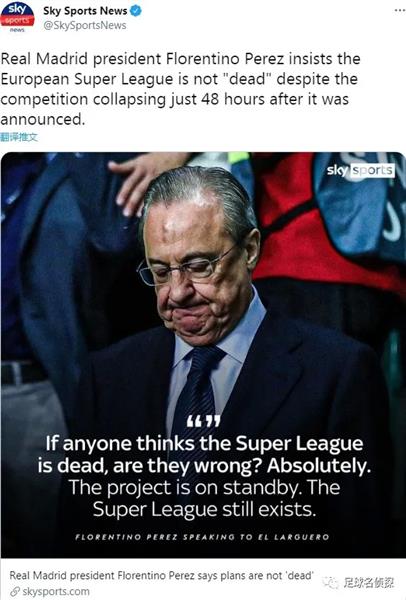This screenshot has width=406, height=600.
Task: Open the skysports.com domain link
Action: point(56,592)
